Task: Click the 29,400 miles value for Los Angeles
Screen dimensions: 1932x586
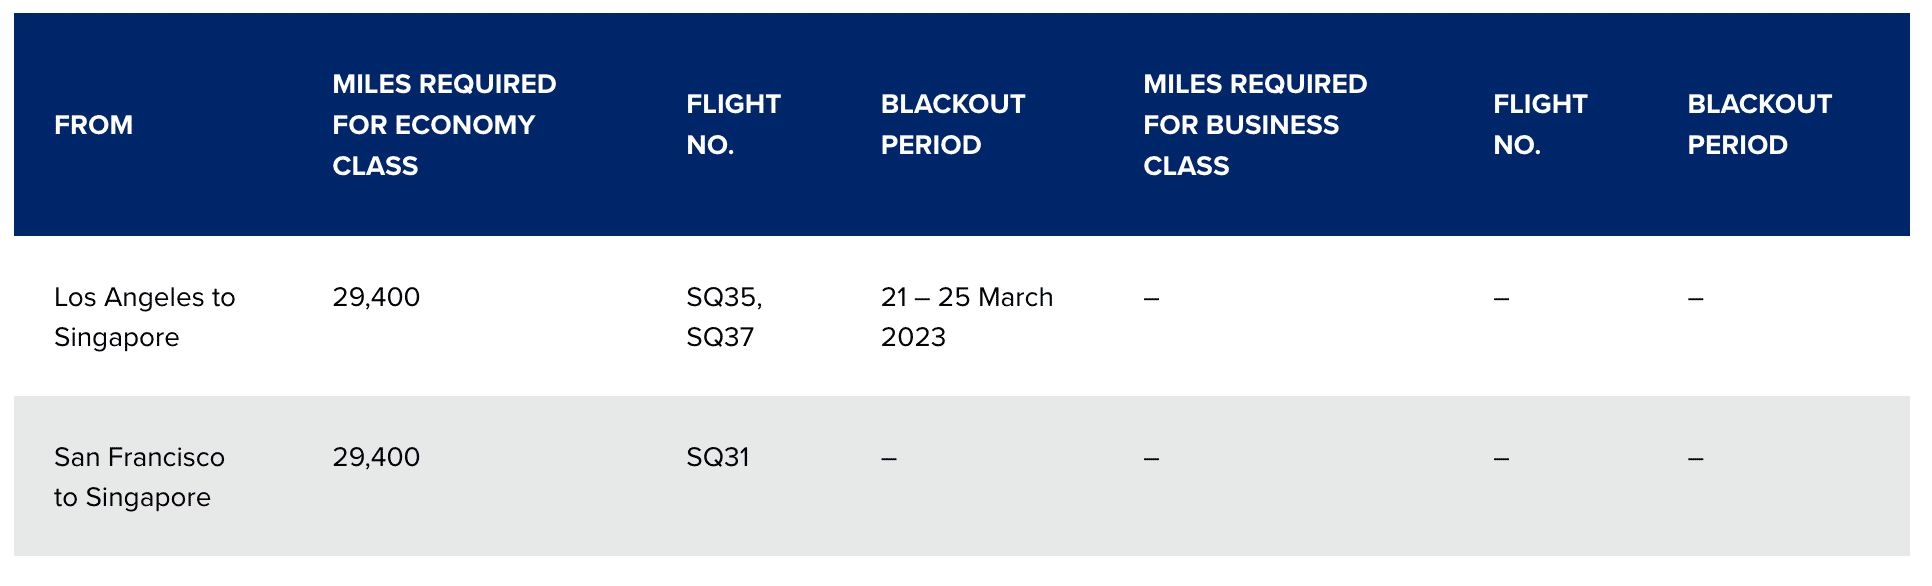Action: coord(376,297)
